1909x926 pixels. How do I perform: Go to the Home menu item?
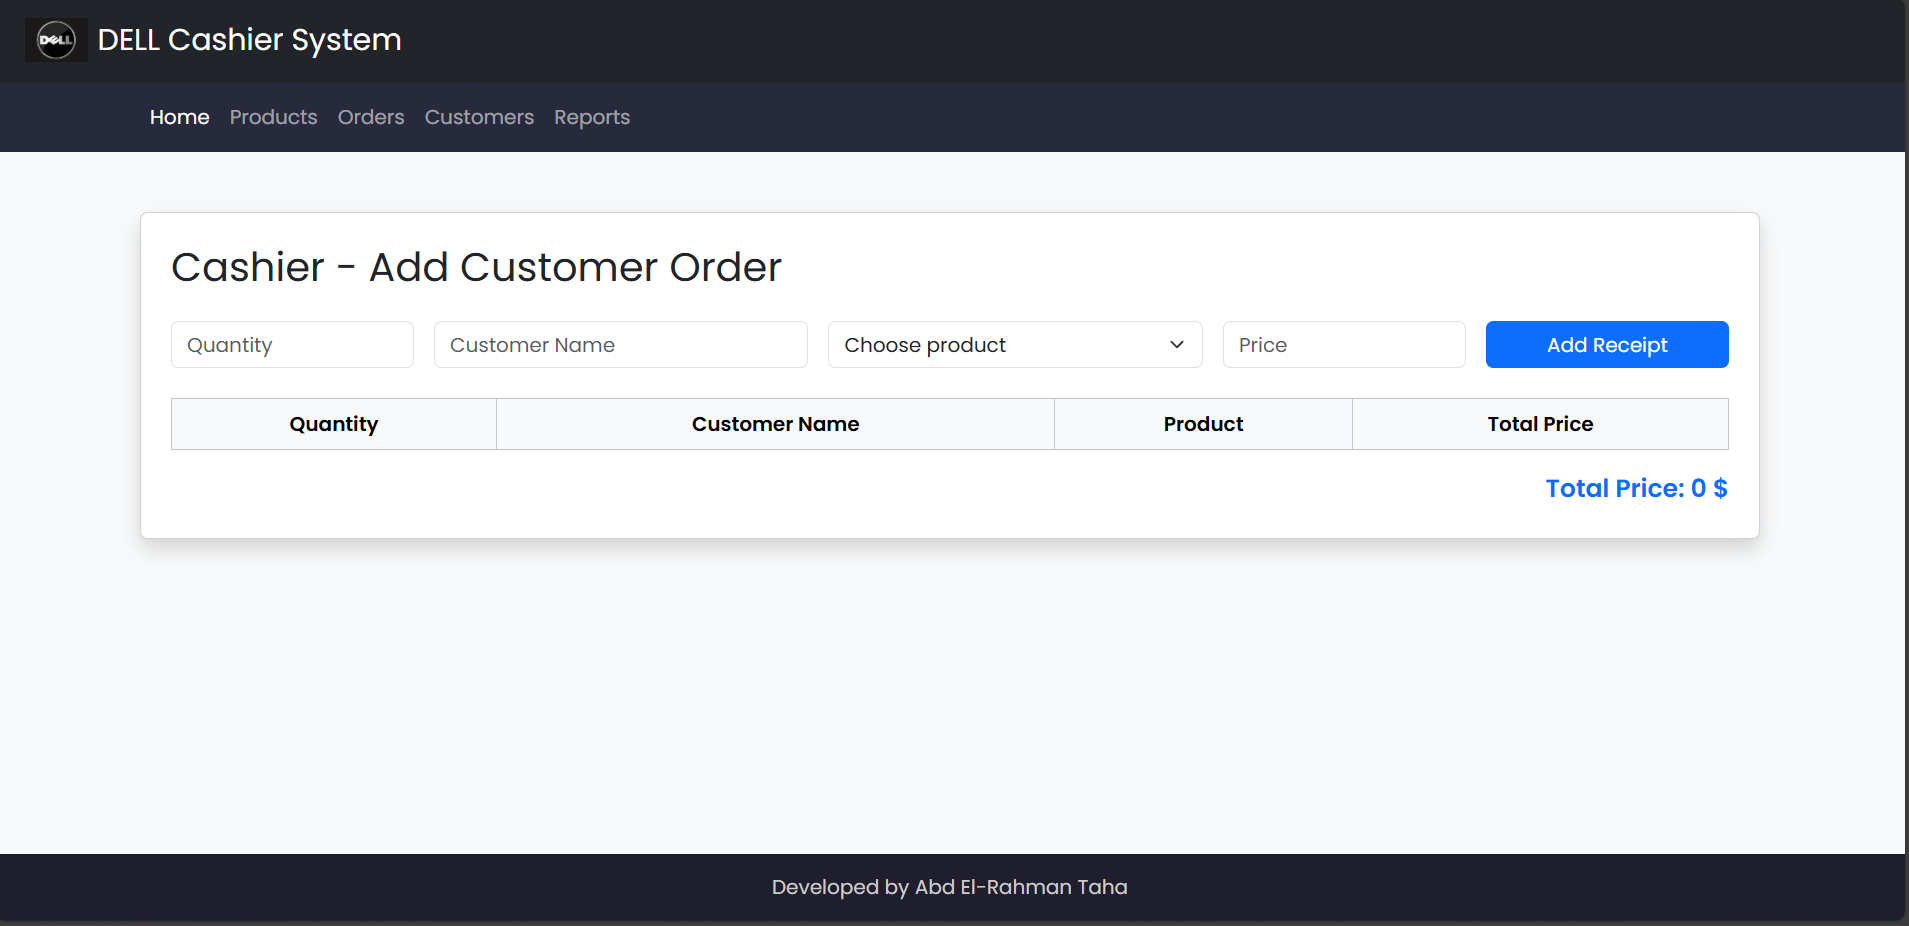(180, 117)
